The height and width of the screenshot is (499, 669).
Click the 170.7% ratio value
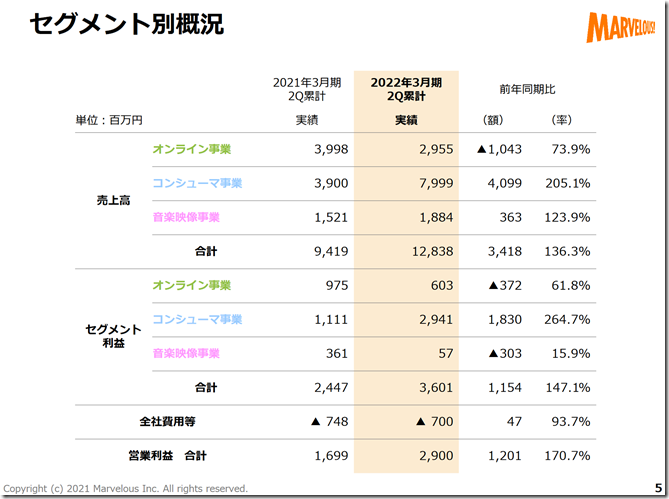[567, 455]
